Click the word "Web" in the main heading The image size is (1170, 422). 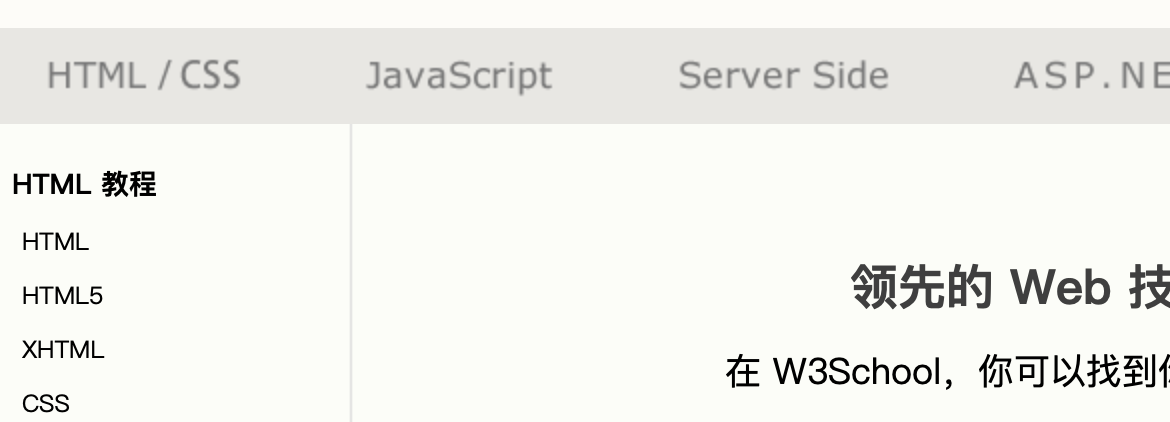[x=1060, y=288]
